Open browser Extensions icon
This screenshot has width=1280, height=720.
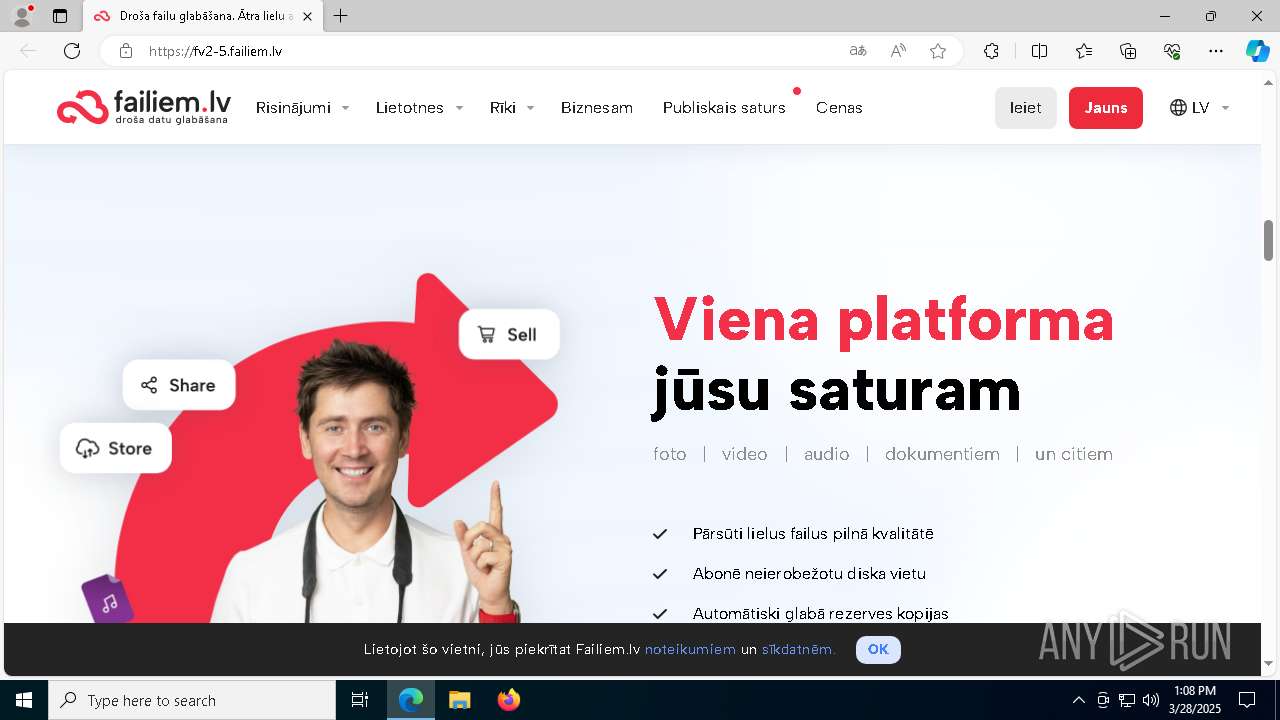(991, 51)
